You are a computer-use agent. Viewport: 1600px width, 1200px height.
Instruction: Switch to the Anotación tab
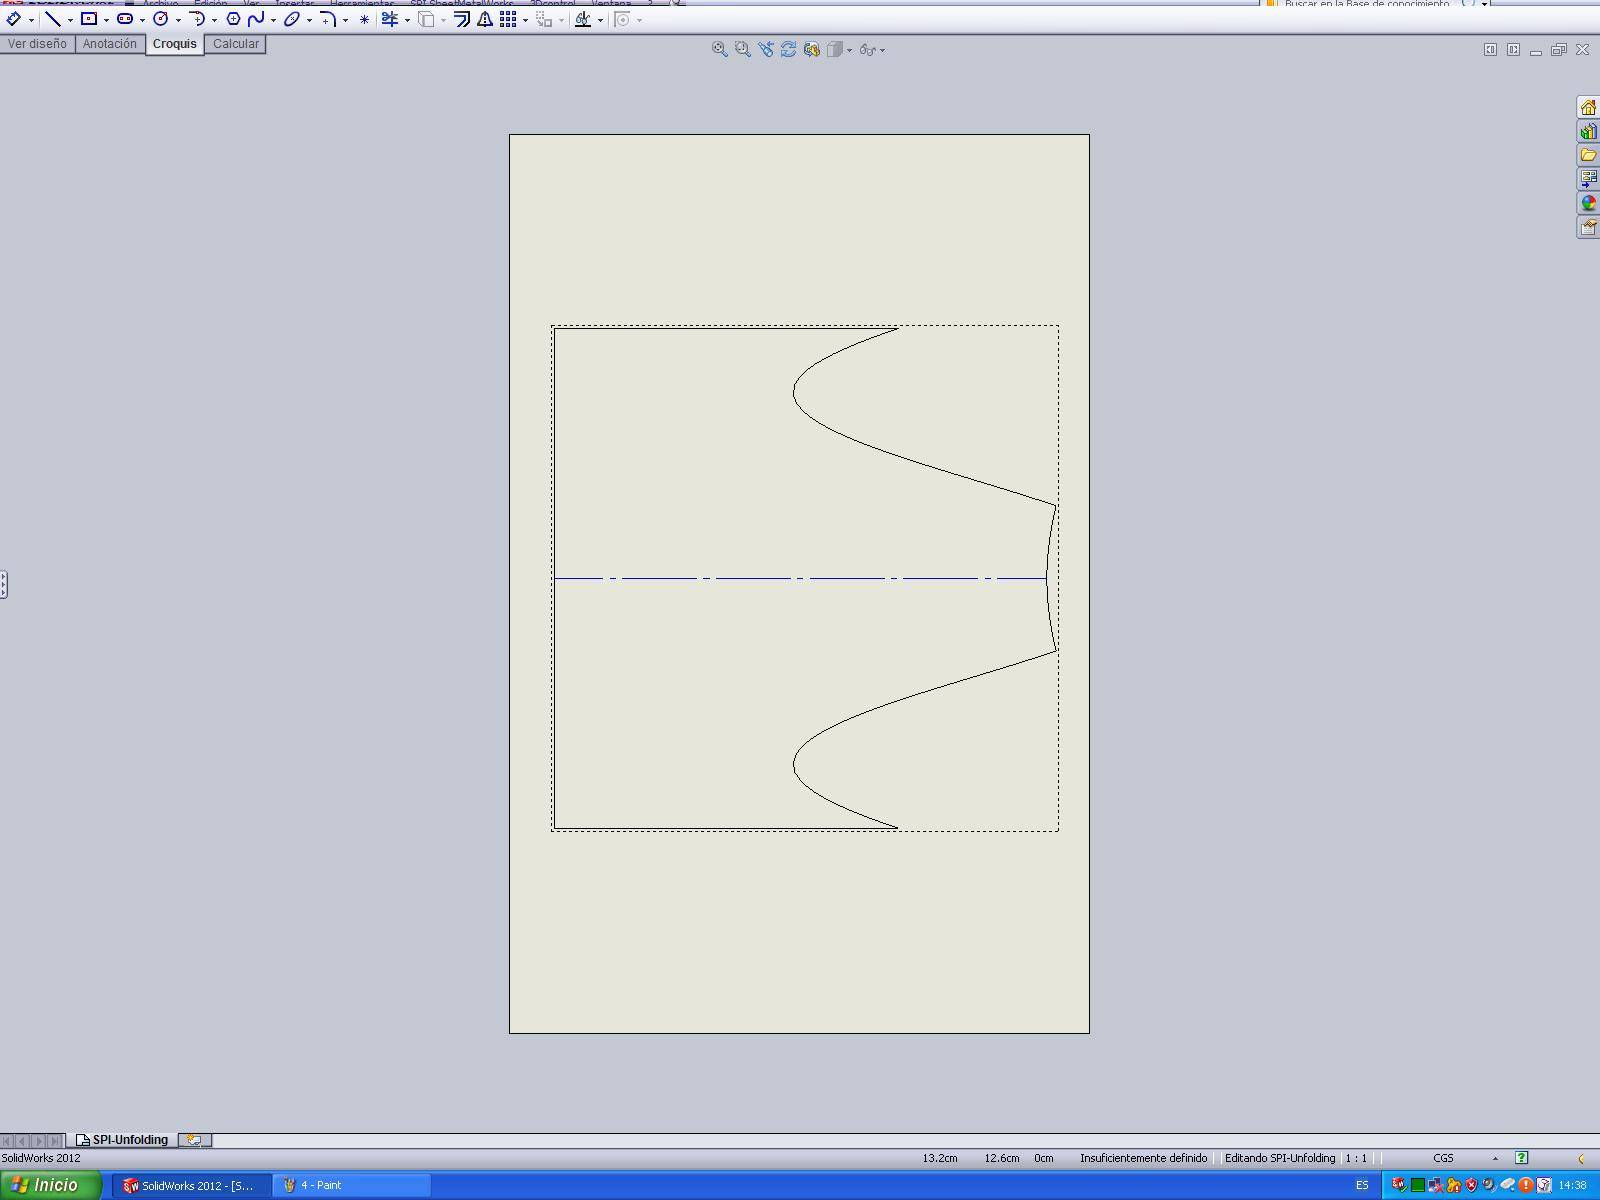[x=110, y=44]
